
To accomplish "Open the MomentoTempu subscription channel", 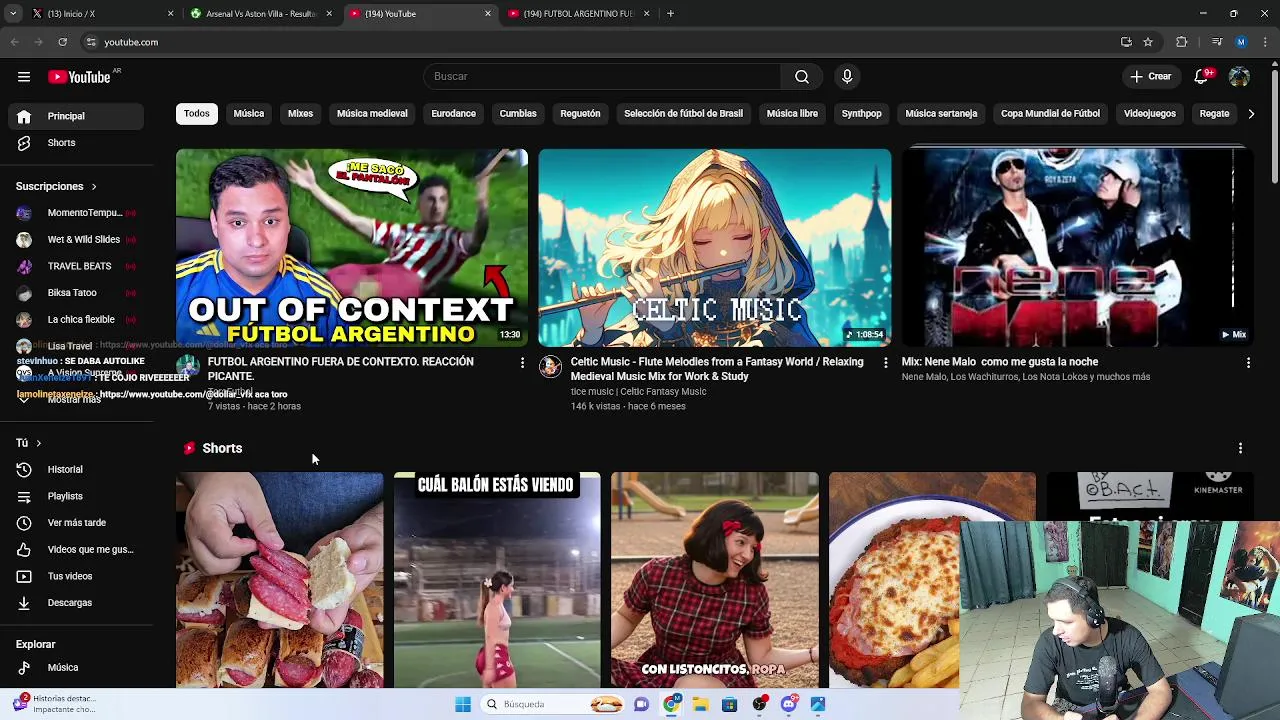I will [76, 213].
